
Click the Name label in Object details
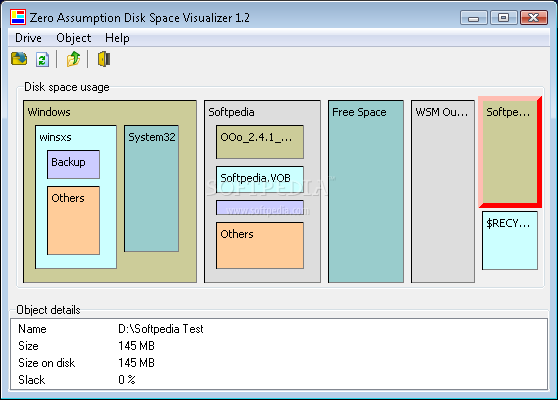click(32, 329)
